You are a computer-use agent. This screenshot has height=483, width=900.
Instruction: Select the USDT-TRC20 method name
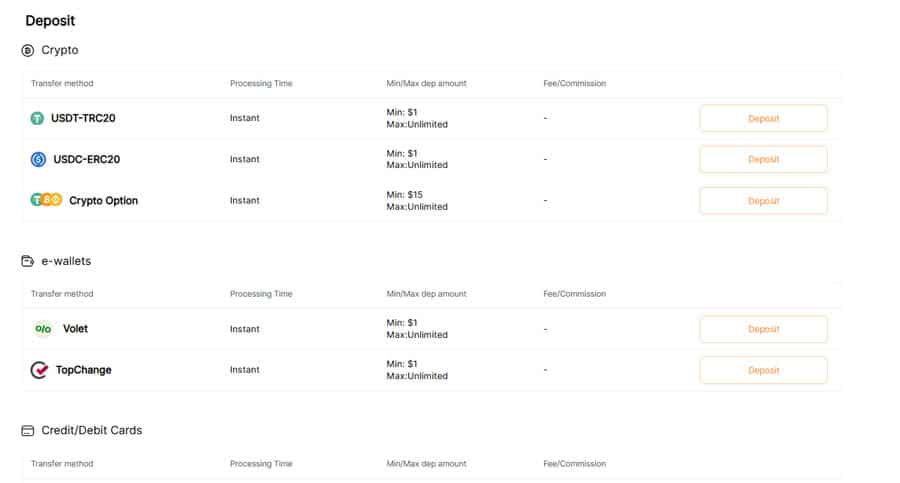tap(83, 118)
